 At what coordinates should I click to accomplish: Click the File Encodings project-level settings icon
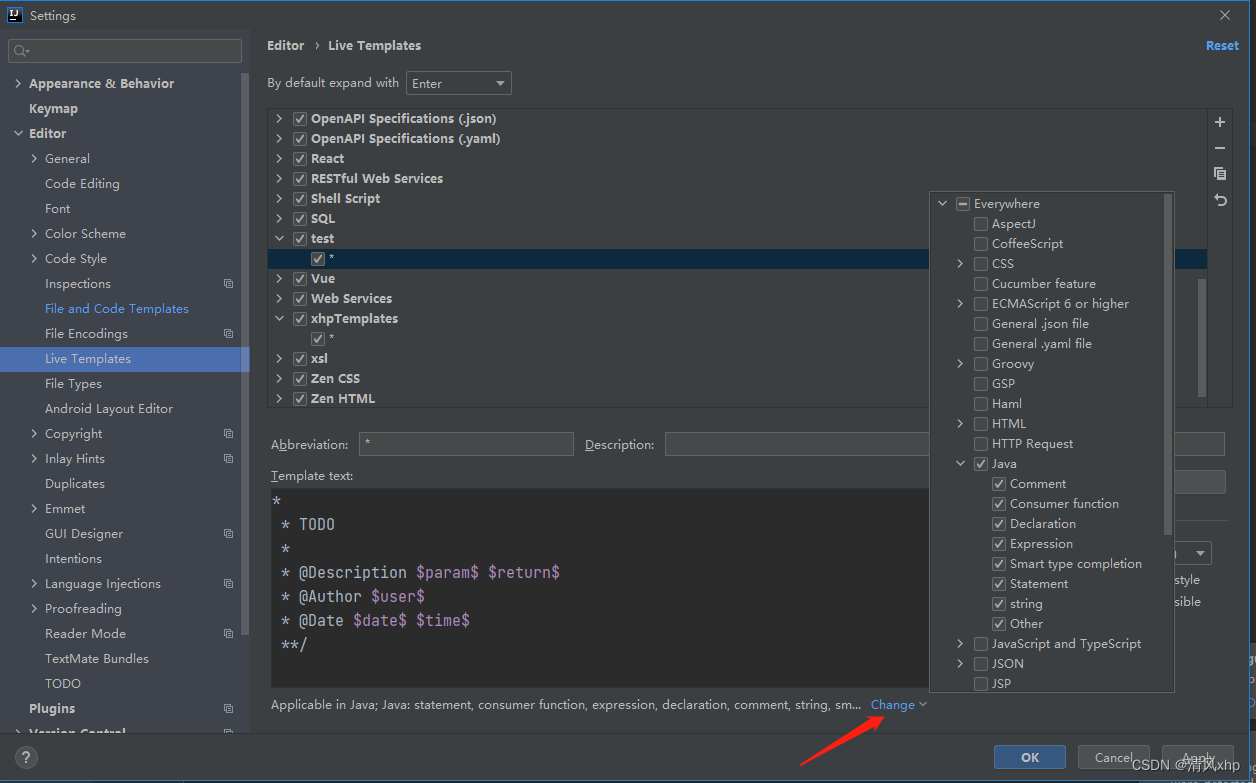point(228,334)
